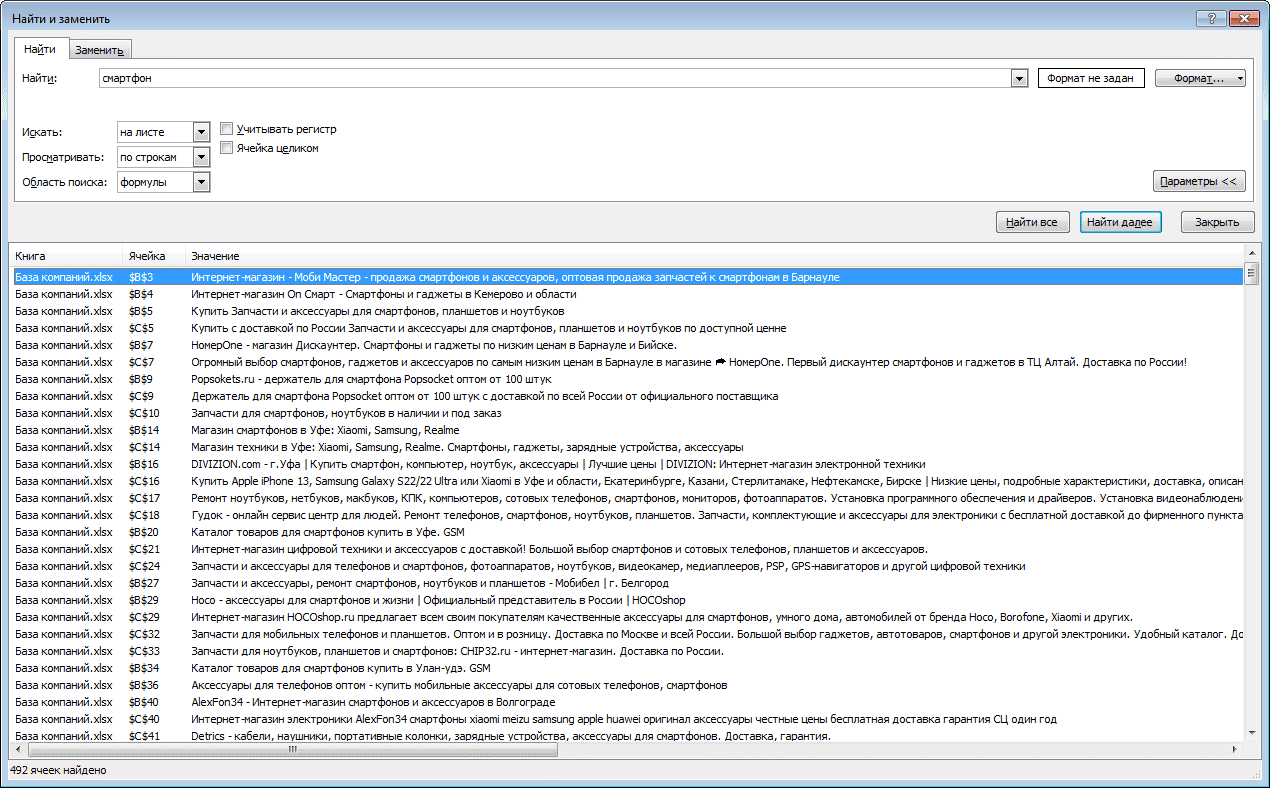Select result row for cell $C$9
1270x788 pixels.
point(627,396)
